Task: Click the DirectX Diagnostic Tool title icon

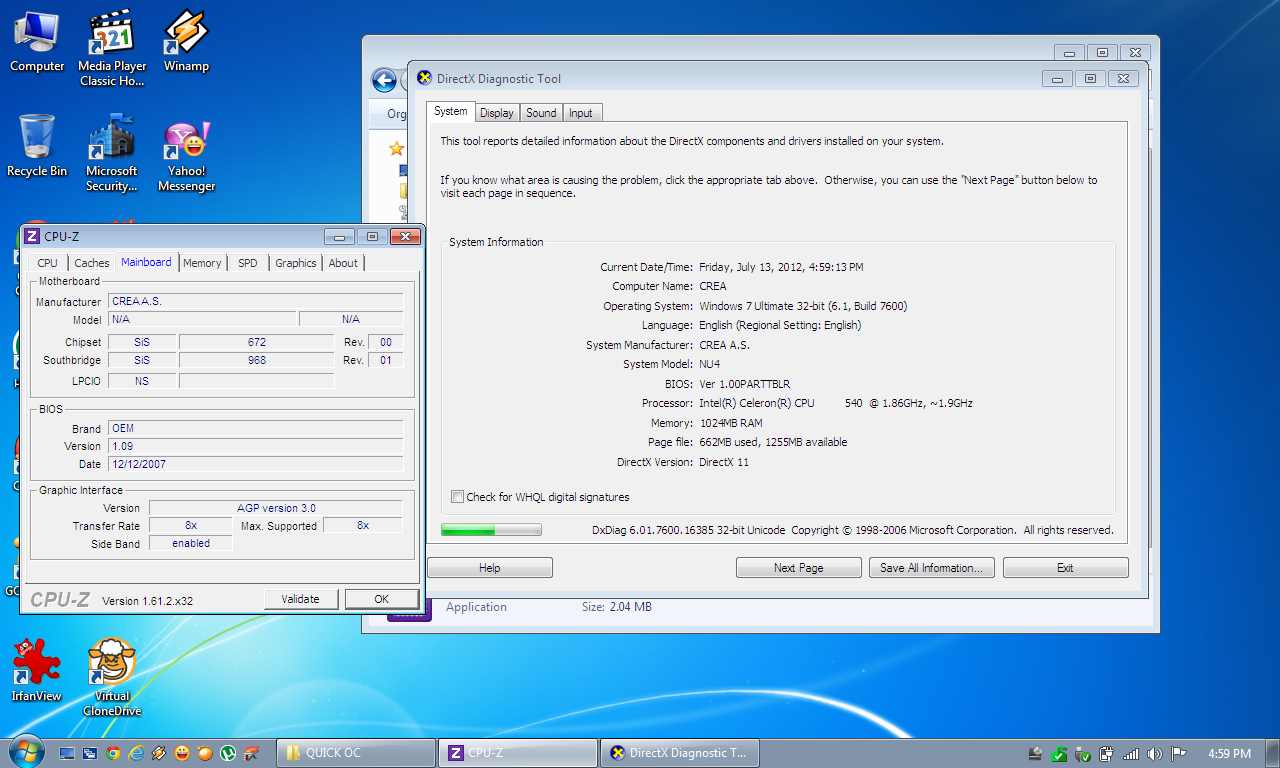Action: (x=423, y=78)
